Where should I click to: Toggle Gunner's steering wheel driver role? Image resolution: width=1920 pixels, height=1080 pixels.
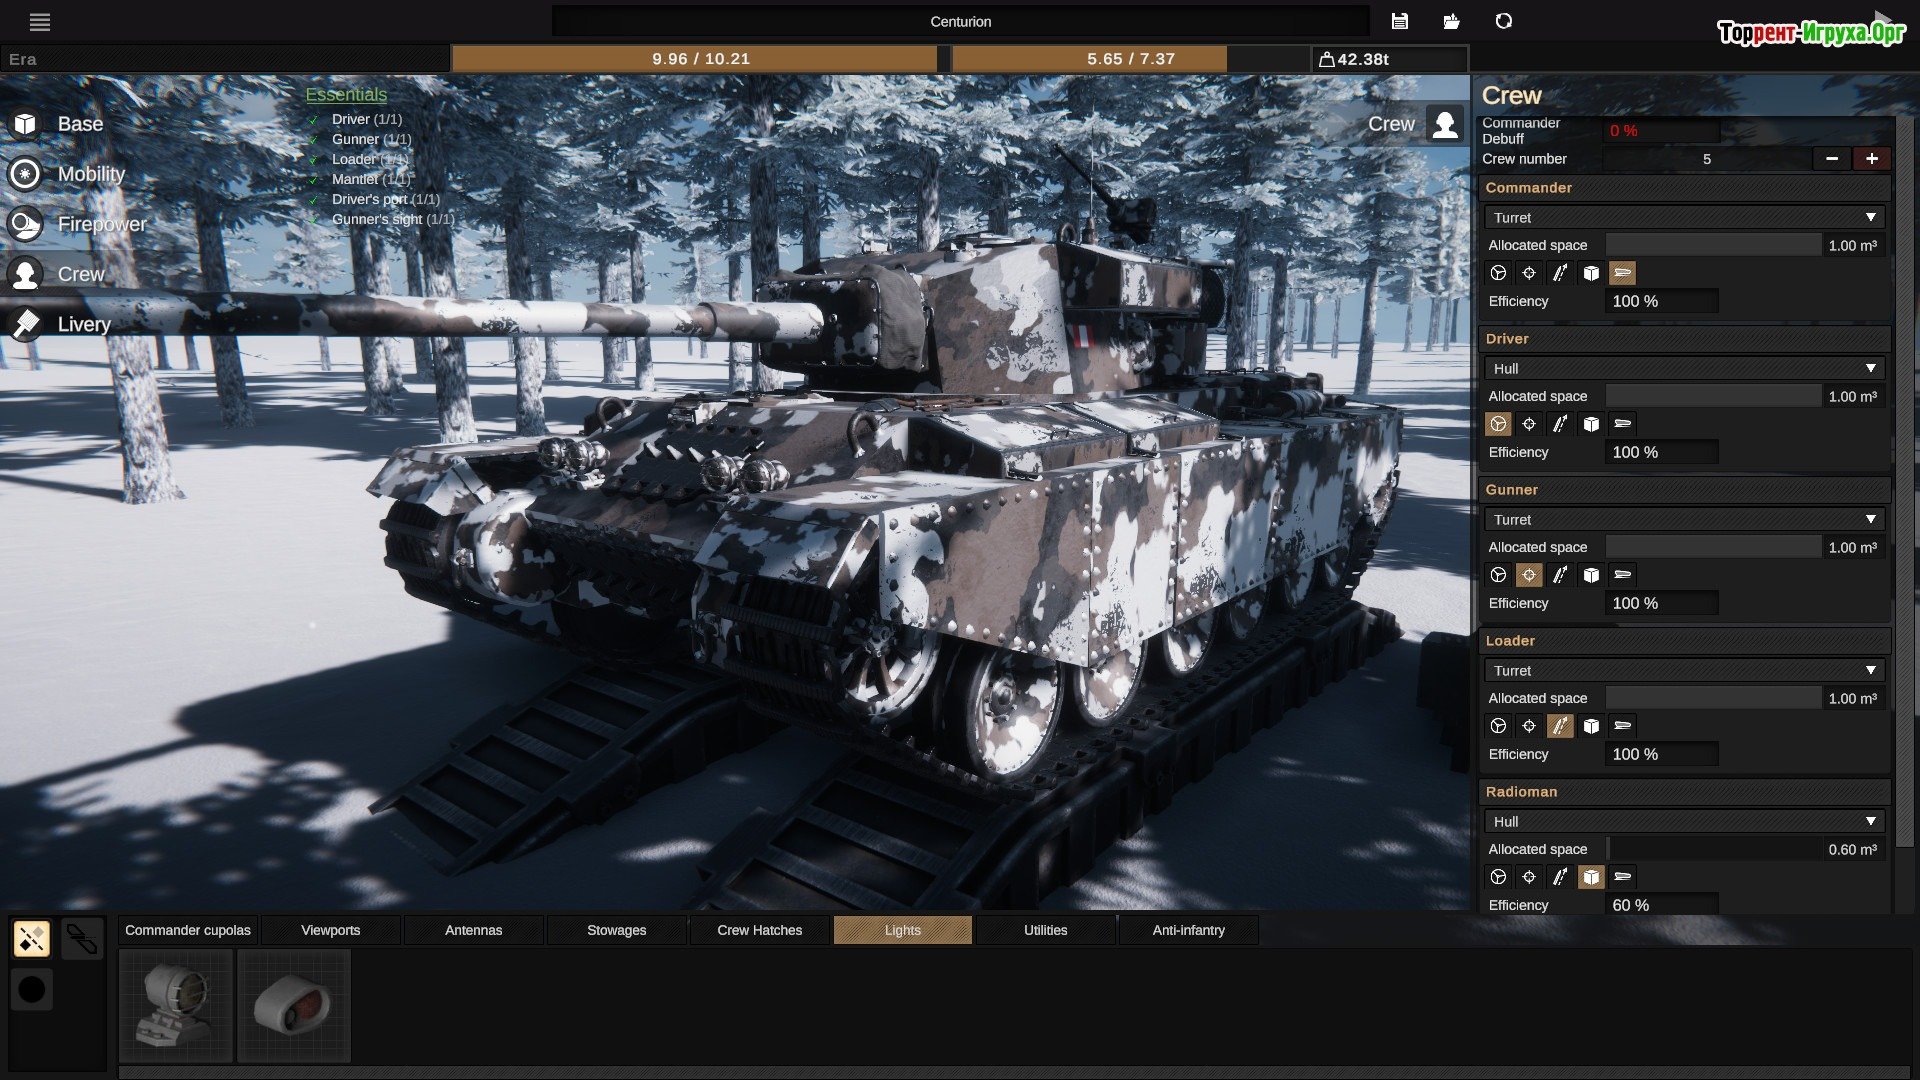[x=1498, y=575]
